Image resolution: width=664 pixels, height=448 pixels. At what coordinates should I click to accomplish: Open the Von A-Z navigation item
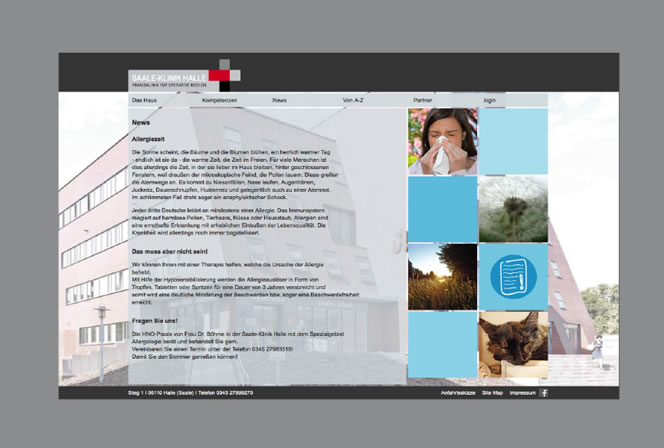pyautogui.click(x=354, y=101)
